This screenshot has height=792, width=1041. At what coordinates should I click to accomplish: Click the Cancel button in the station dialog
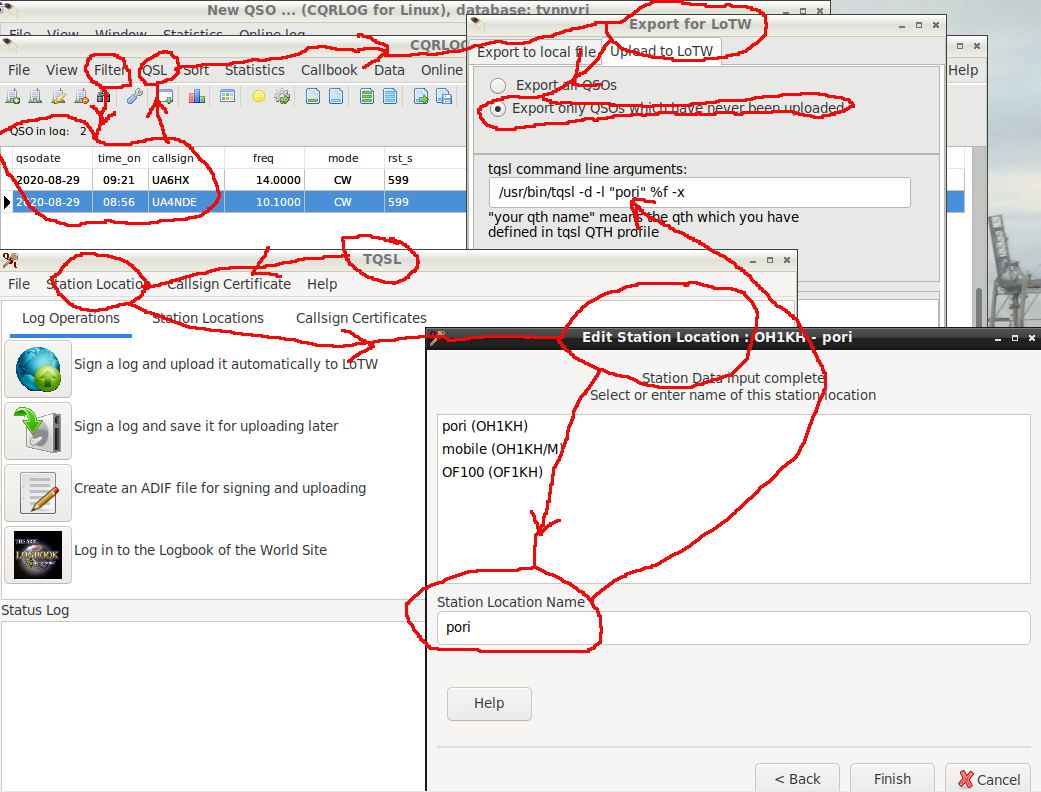point(989,779)
